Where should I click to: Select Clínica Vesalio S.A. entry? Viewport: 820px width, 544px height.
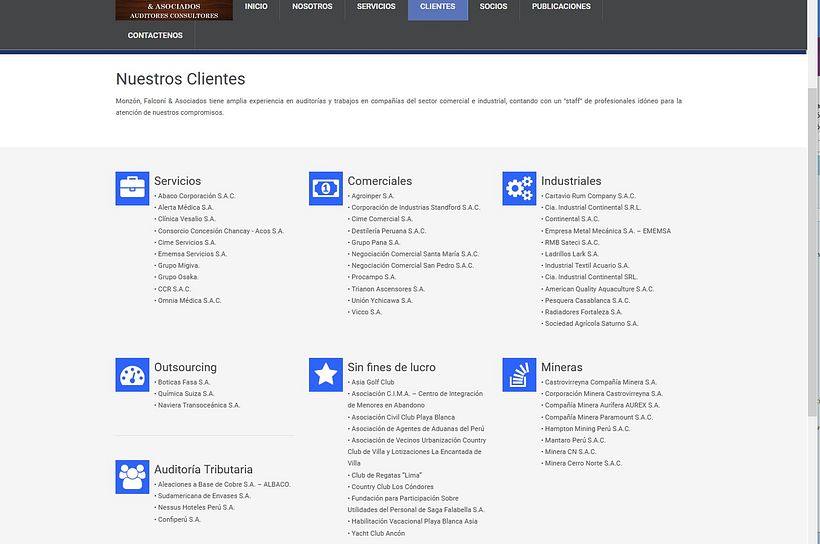186,219
